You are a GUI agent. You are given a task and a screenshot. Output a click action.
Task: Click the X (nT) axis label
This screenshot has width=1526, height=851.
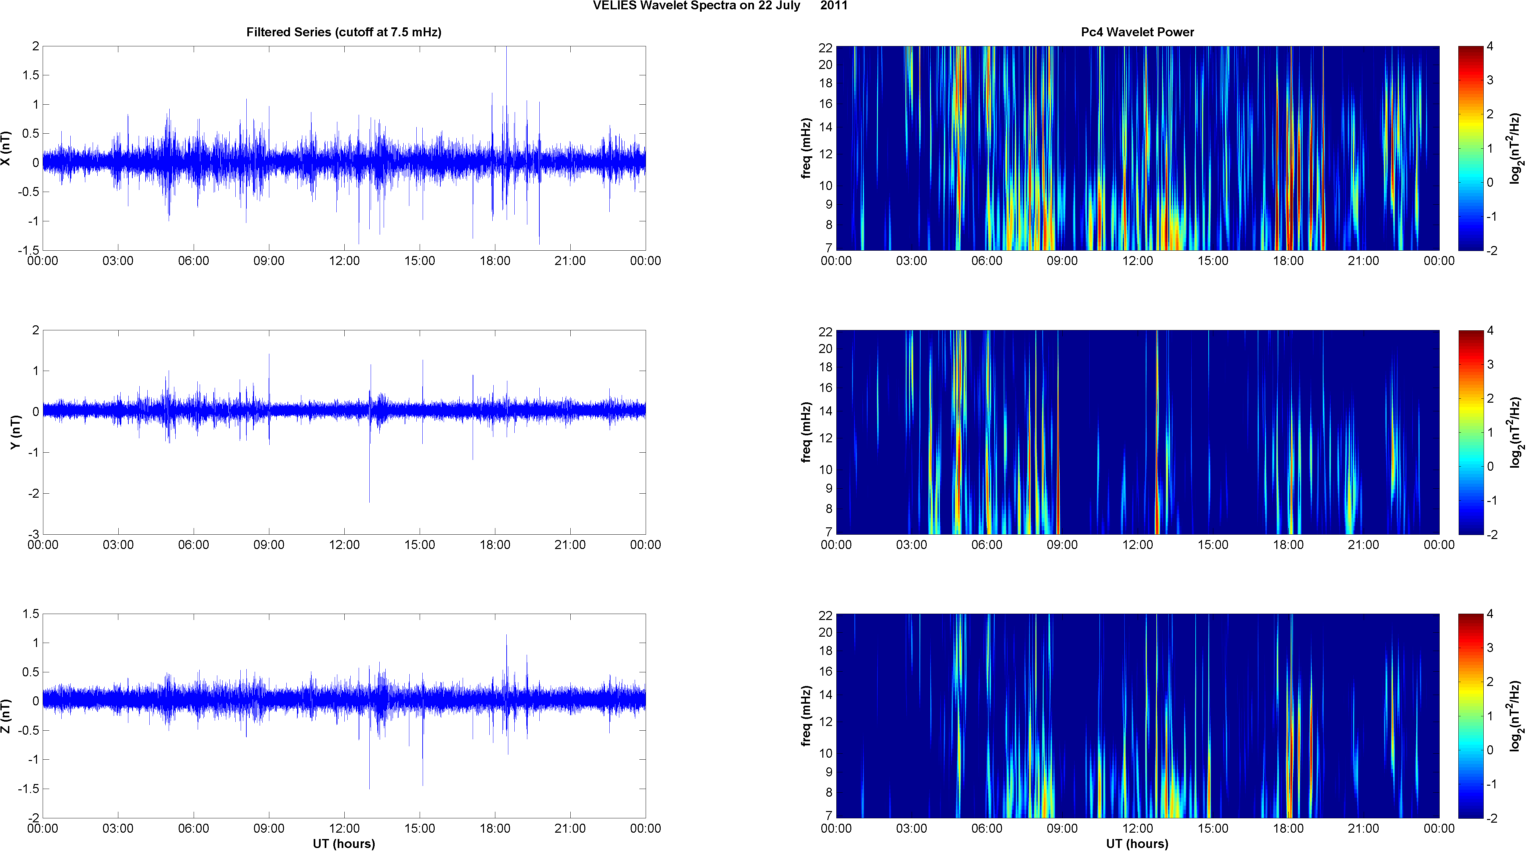coord(6,148)
